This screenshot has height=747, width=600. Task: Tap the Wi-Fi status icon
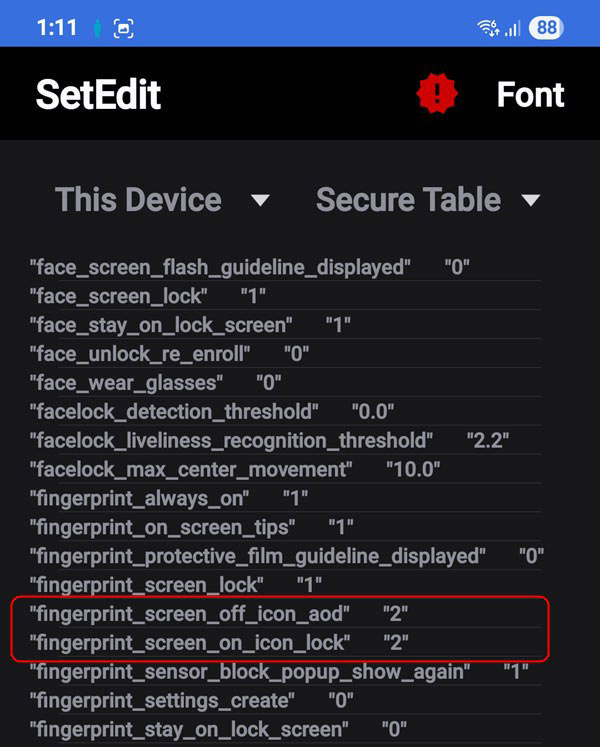[x=489, y=28]
